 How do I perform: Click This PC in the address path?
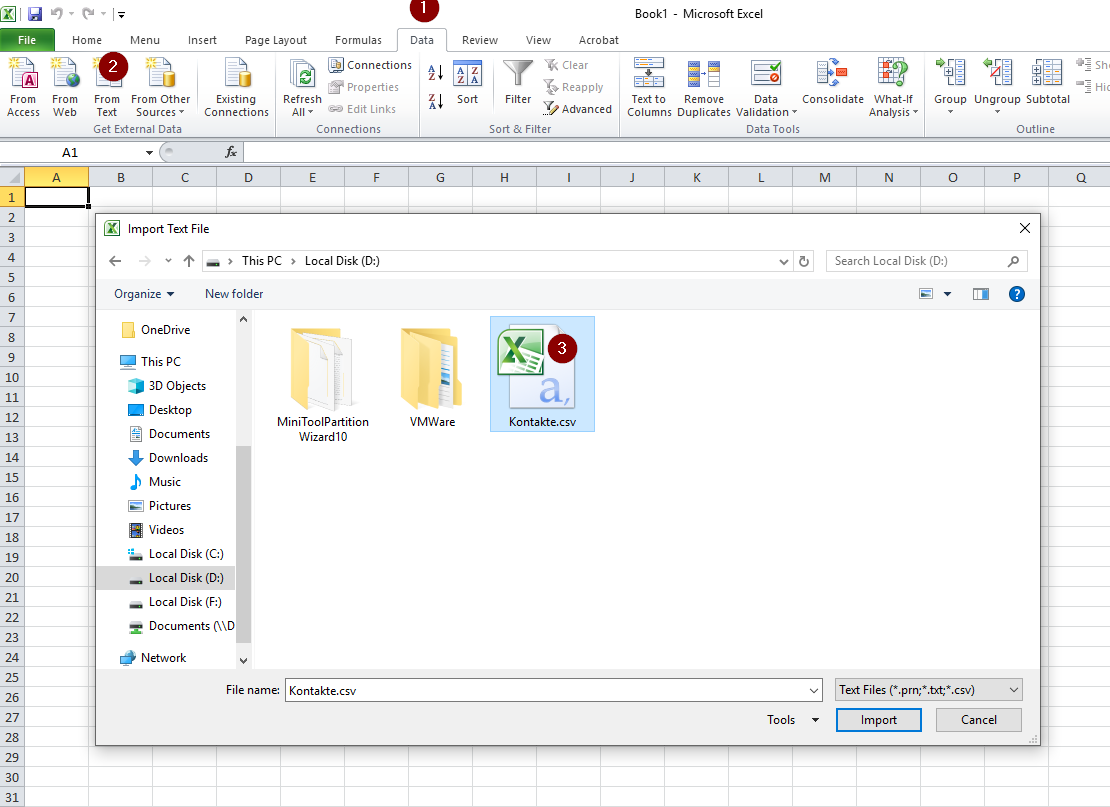[261, 261]
